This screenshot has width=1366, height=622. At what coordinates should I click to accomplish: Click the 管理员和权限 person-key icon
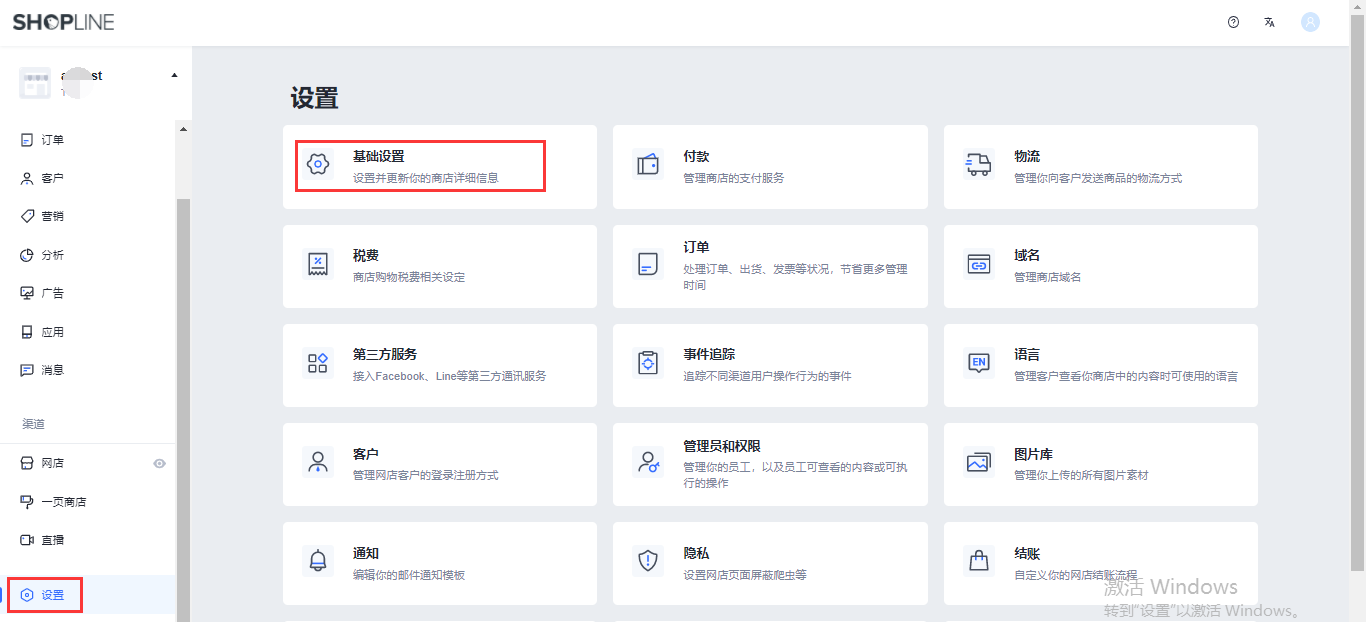tap(648, 462)
